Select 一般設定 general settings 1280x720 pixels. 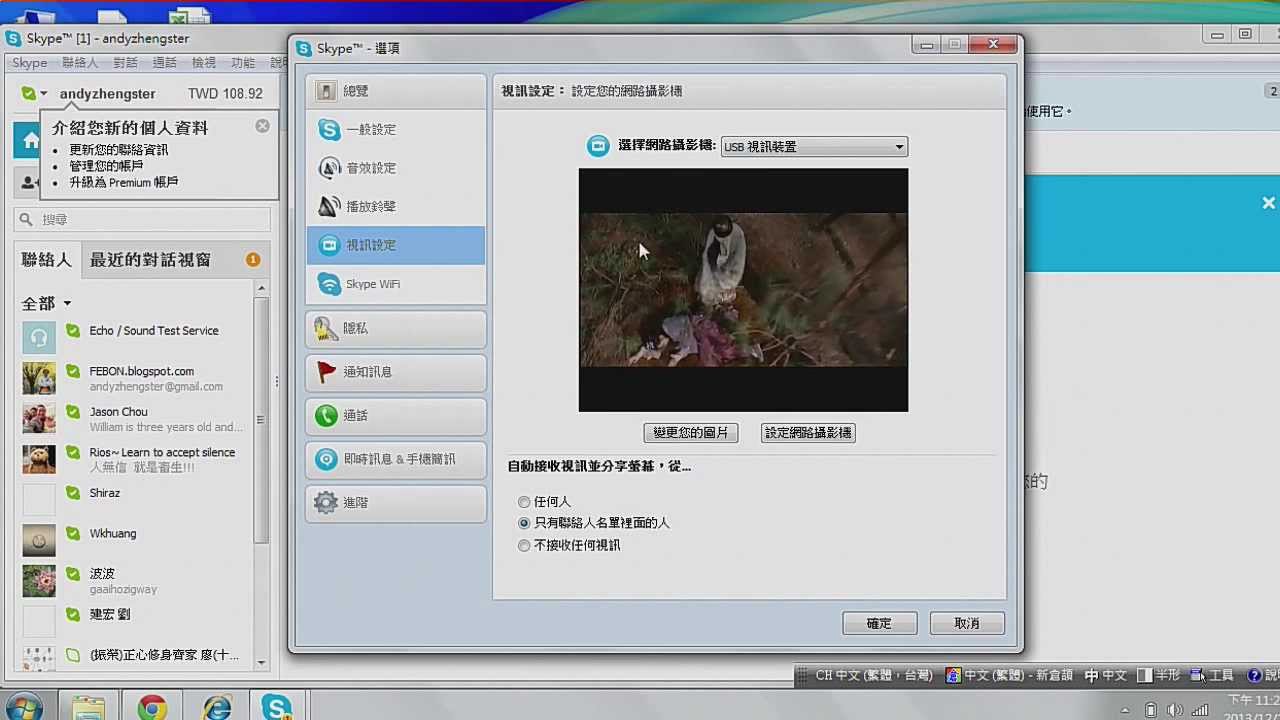[x=396, y=130]
